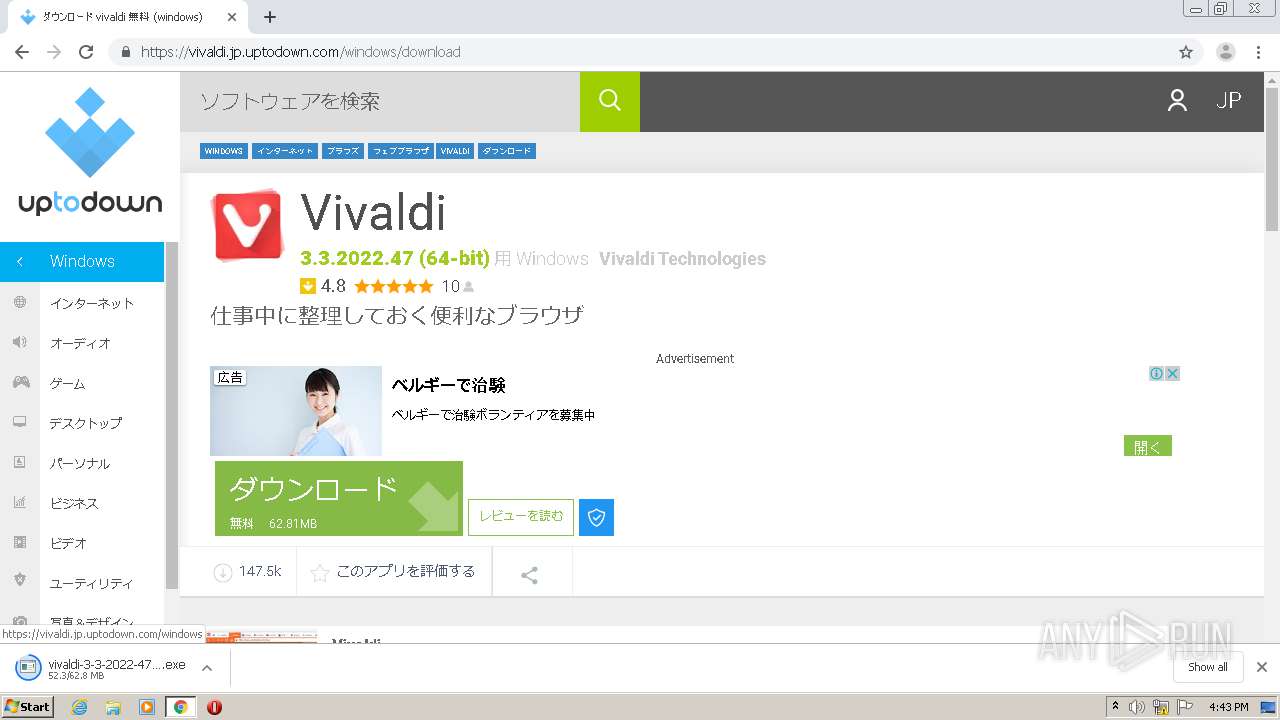Viewport: 1280px width, 720px height.
Task: Go back with Windows sidebar chevron
Action: point(19,261)
